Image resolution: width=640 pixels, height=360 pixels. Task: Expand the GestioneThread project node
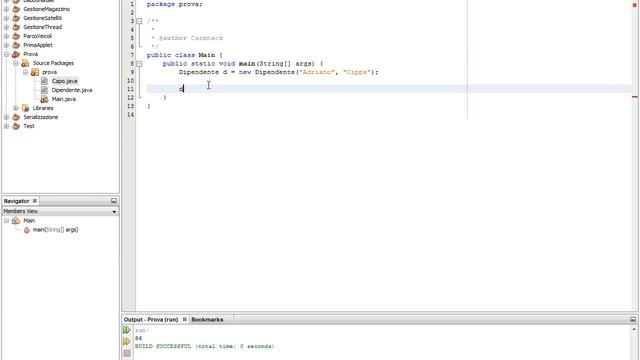[7, 27]
